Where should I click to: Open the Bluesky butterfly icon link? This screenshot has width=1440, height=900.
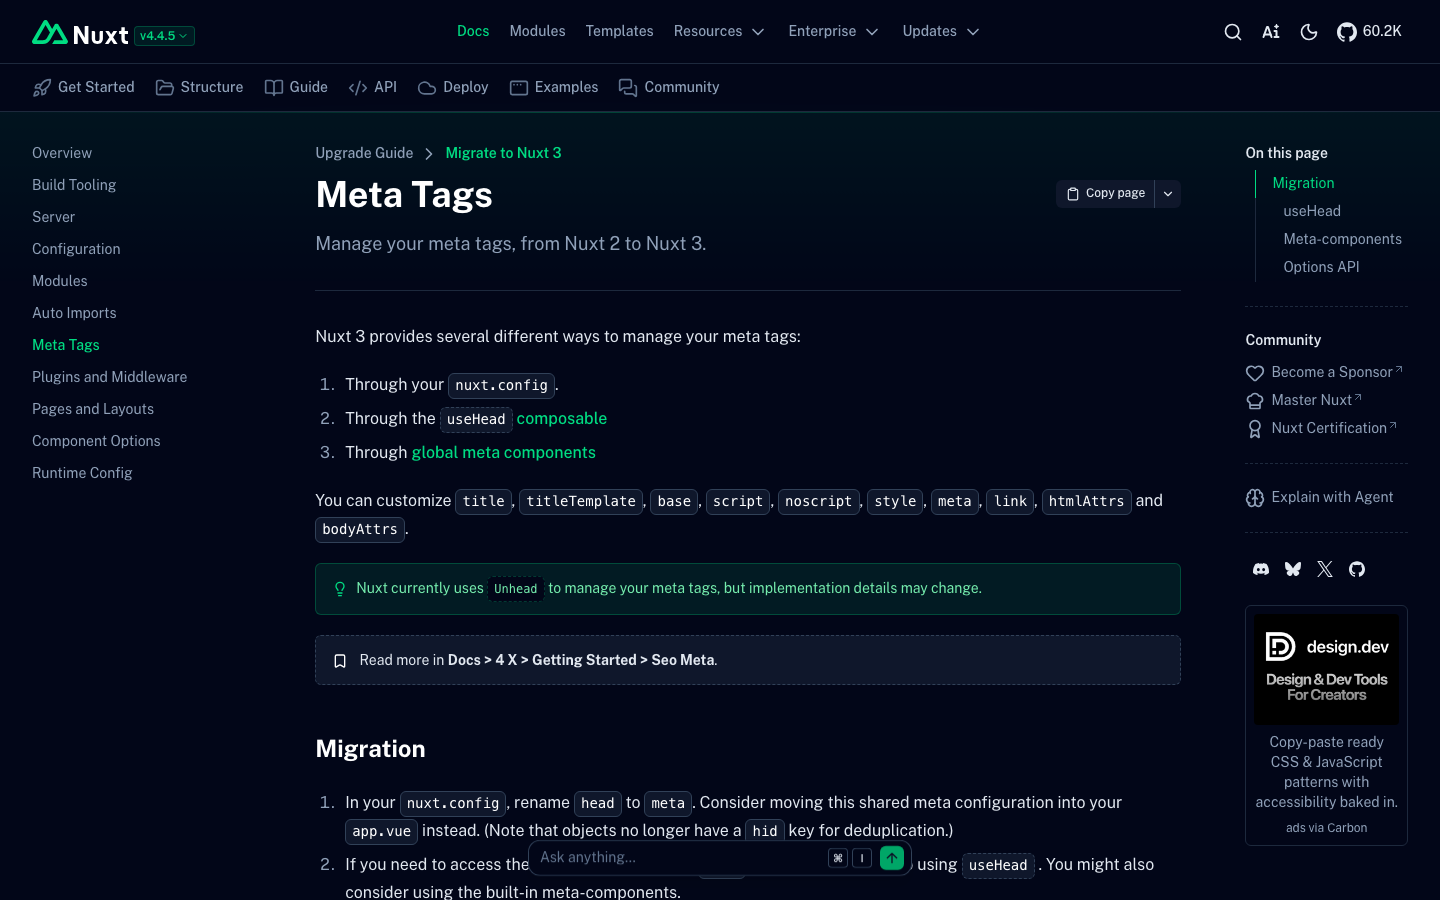[x=1293, y=569]
